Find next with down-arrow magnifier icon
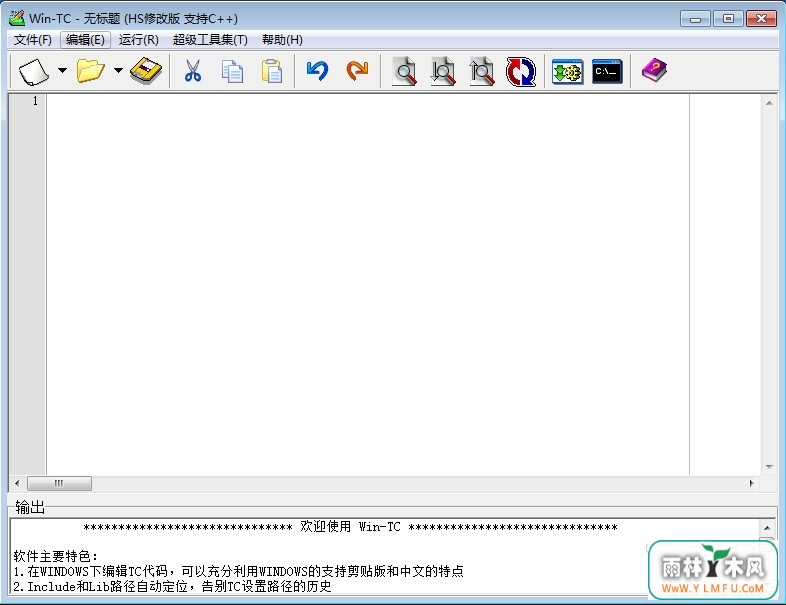This screenshot has width=786, height=605. (443, 71)
